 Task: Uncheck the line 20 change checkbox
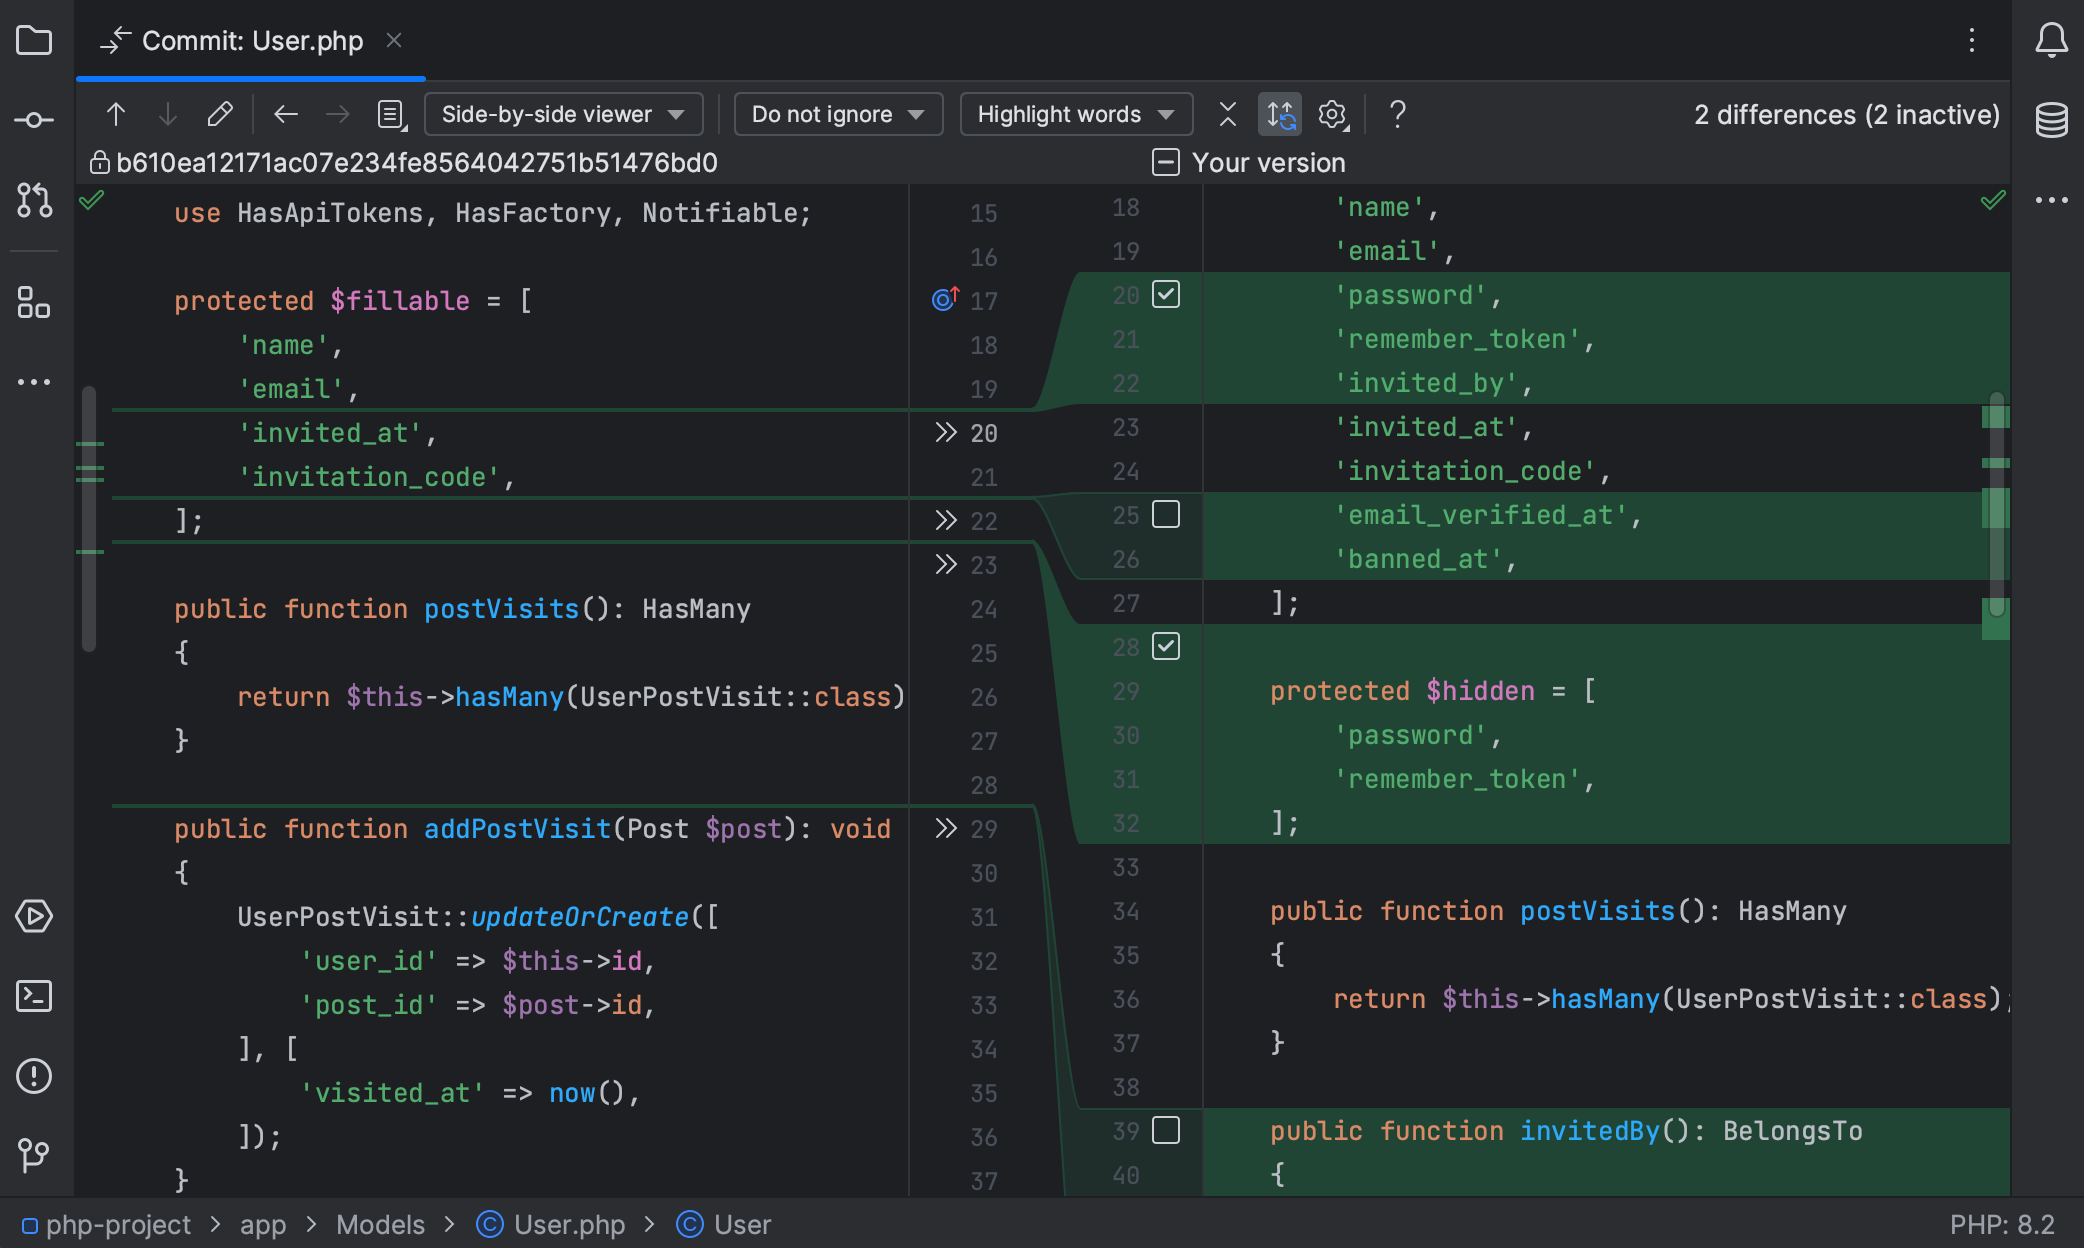[x=1166, y=294]
